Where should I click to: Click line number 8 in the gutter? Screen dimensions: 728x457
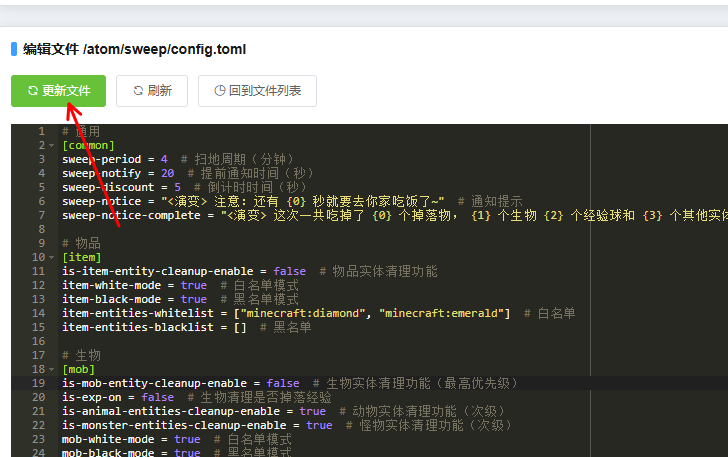click(40, 229)
